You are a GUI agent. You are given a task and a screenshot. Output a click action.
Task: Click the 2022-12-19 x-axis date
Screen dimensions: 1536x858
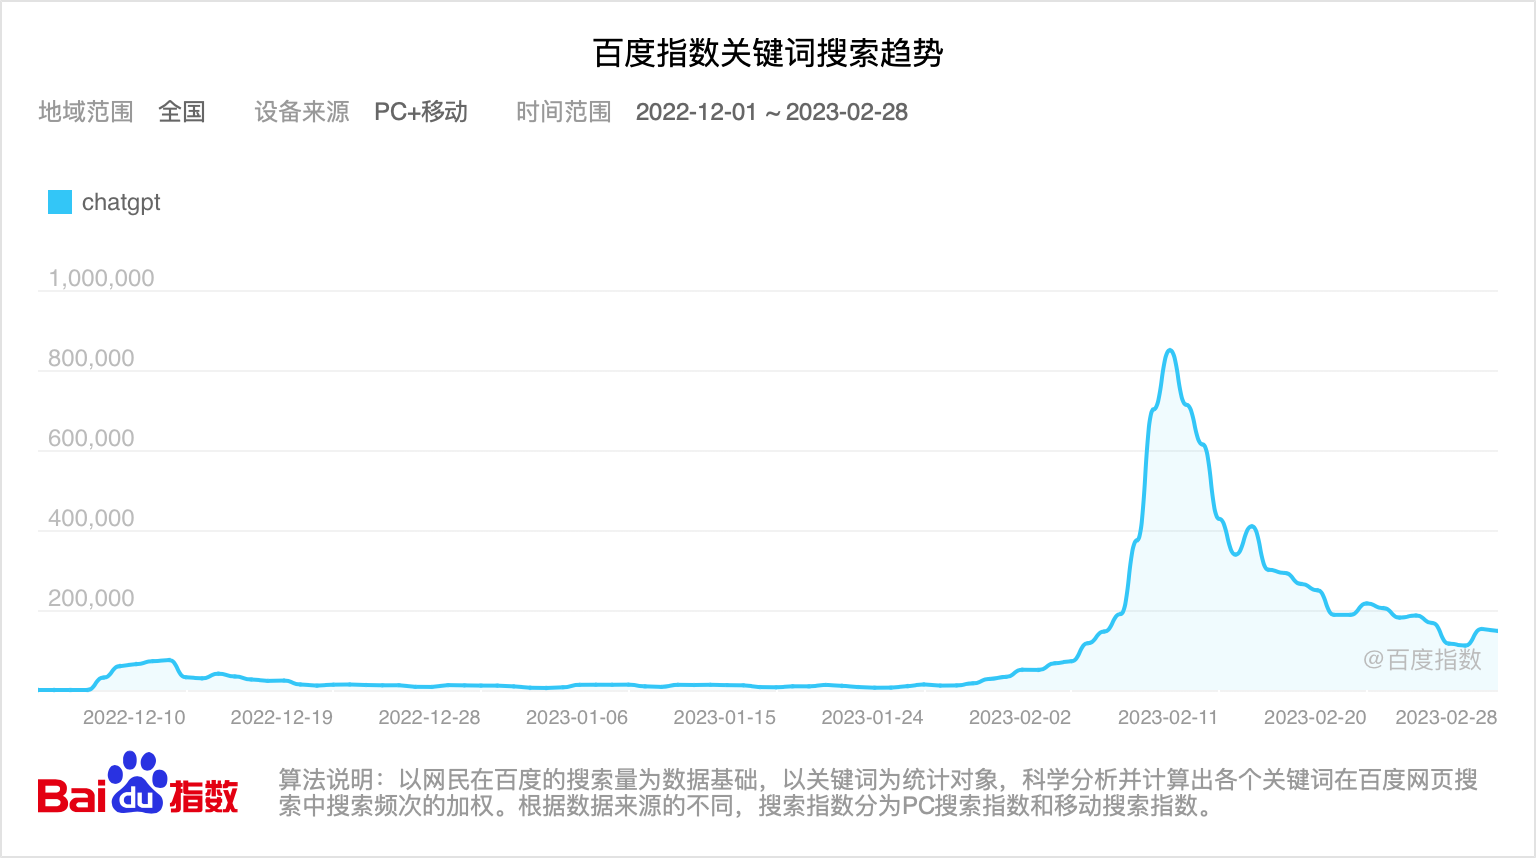tap(282, 717)
